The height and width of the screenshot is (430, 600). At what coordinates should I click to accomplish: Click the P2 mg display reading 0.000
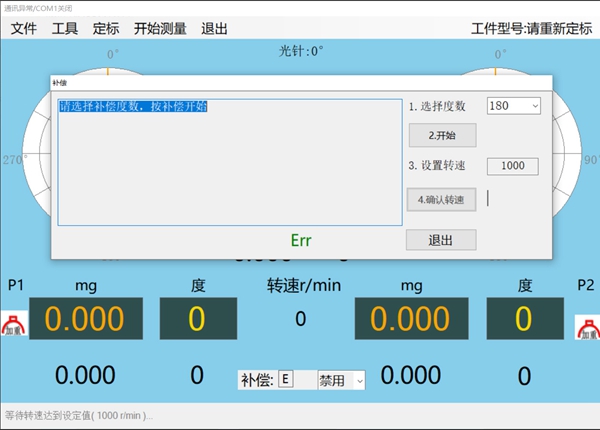[x=412, y=319]
